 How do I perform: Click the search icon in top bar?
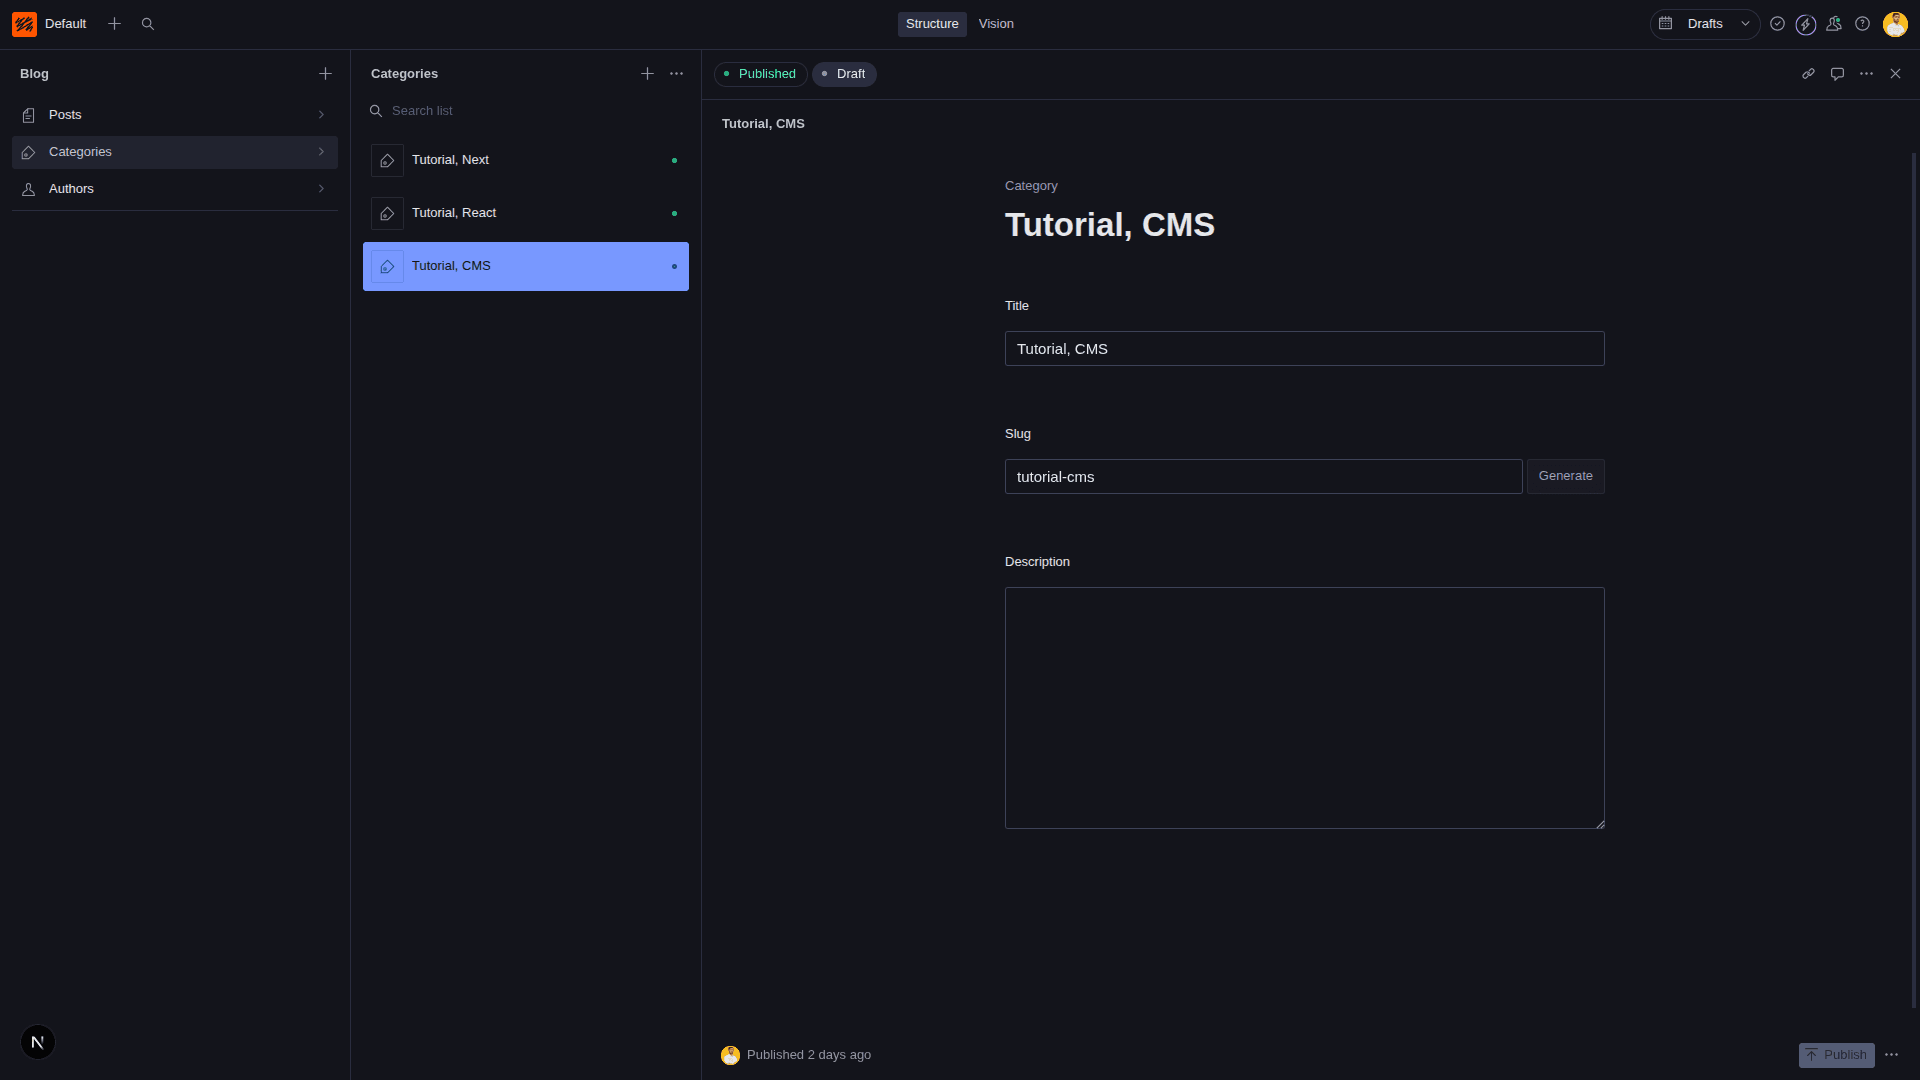coord(148,24)
